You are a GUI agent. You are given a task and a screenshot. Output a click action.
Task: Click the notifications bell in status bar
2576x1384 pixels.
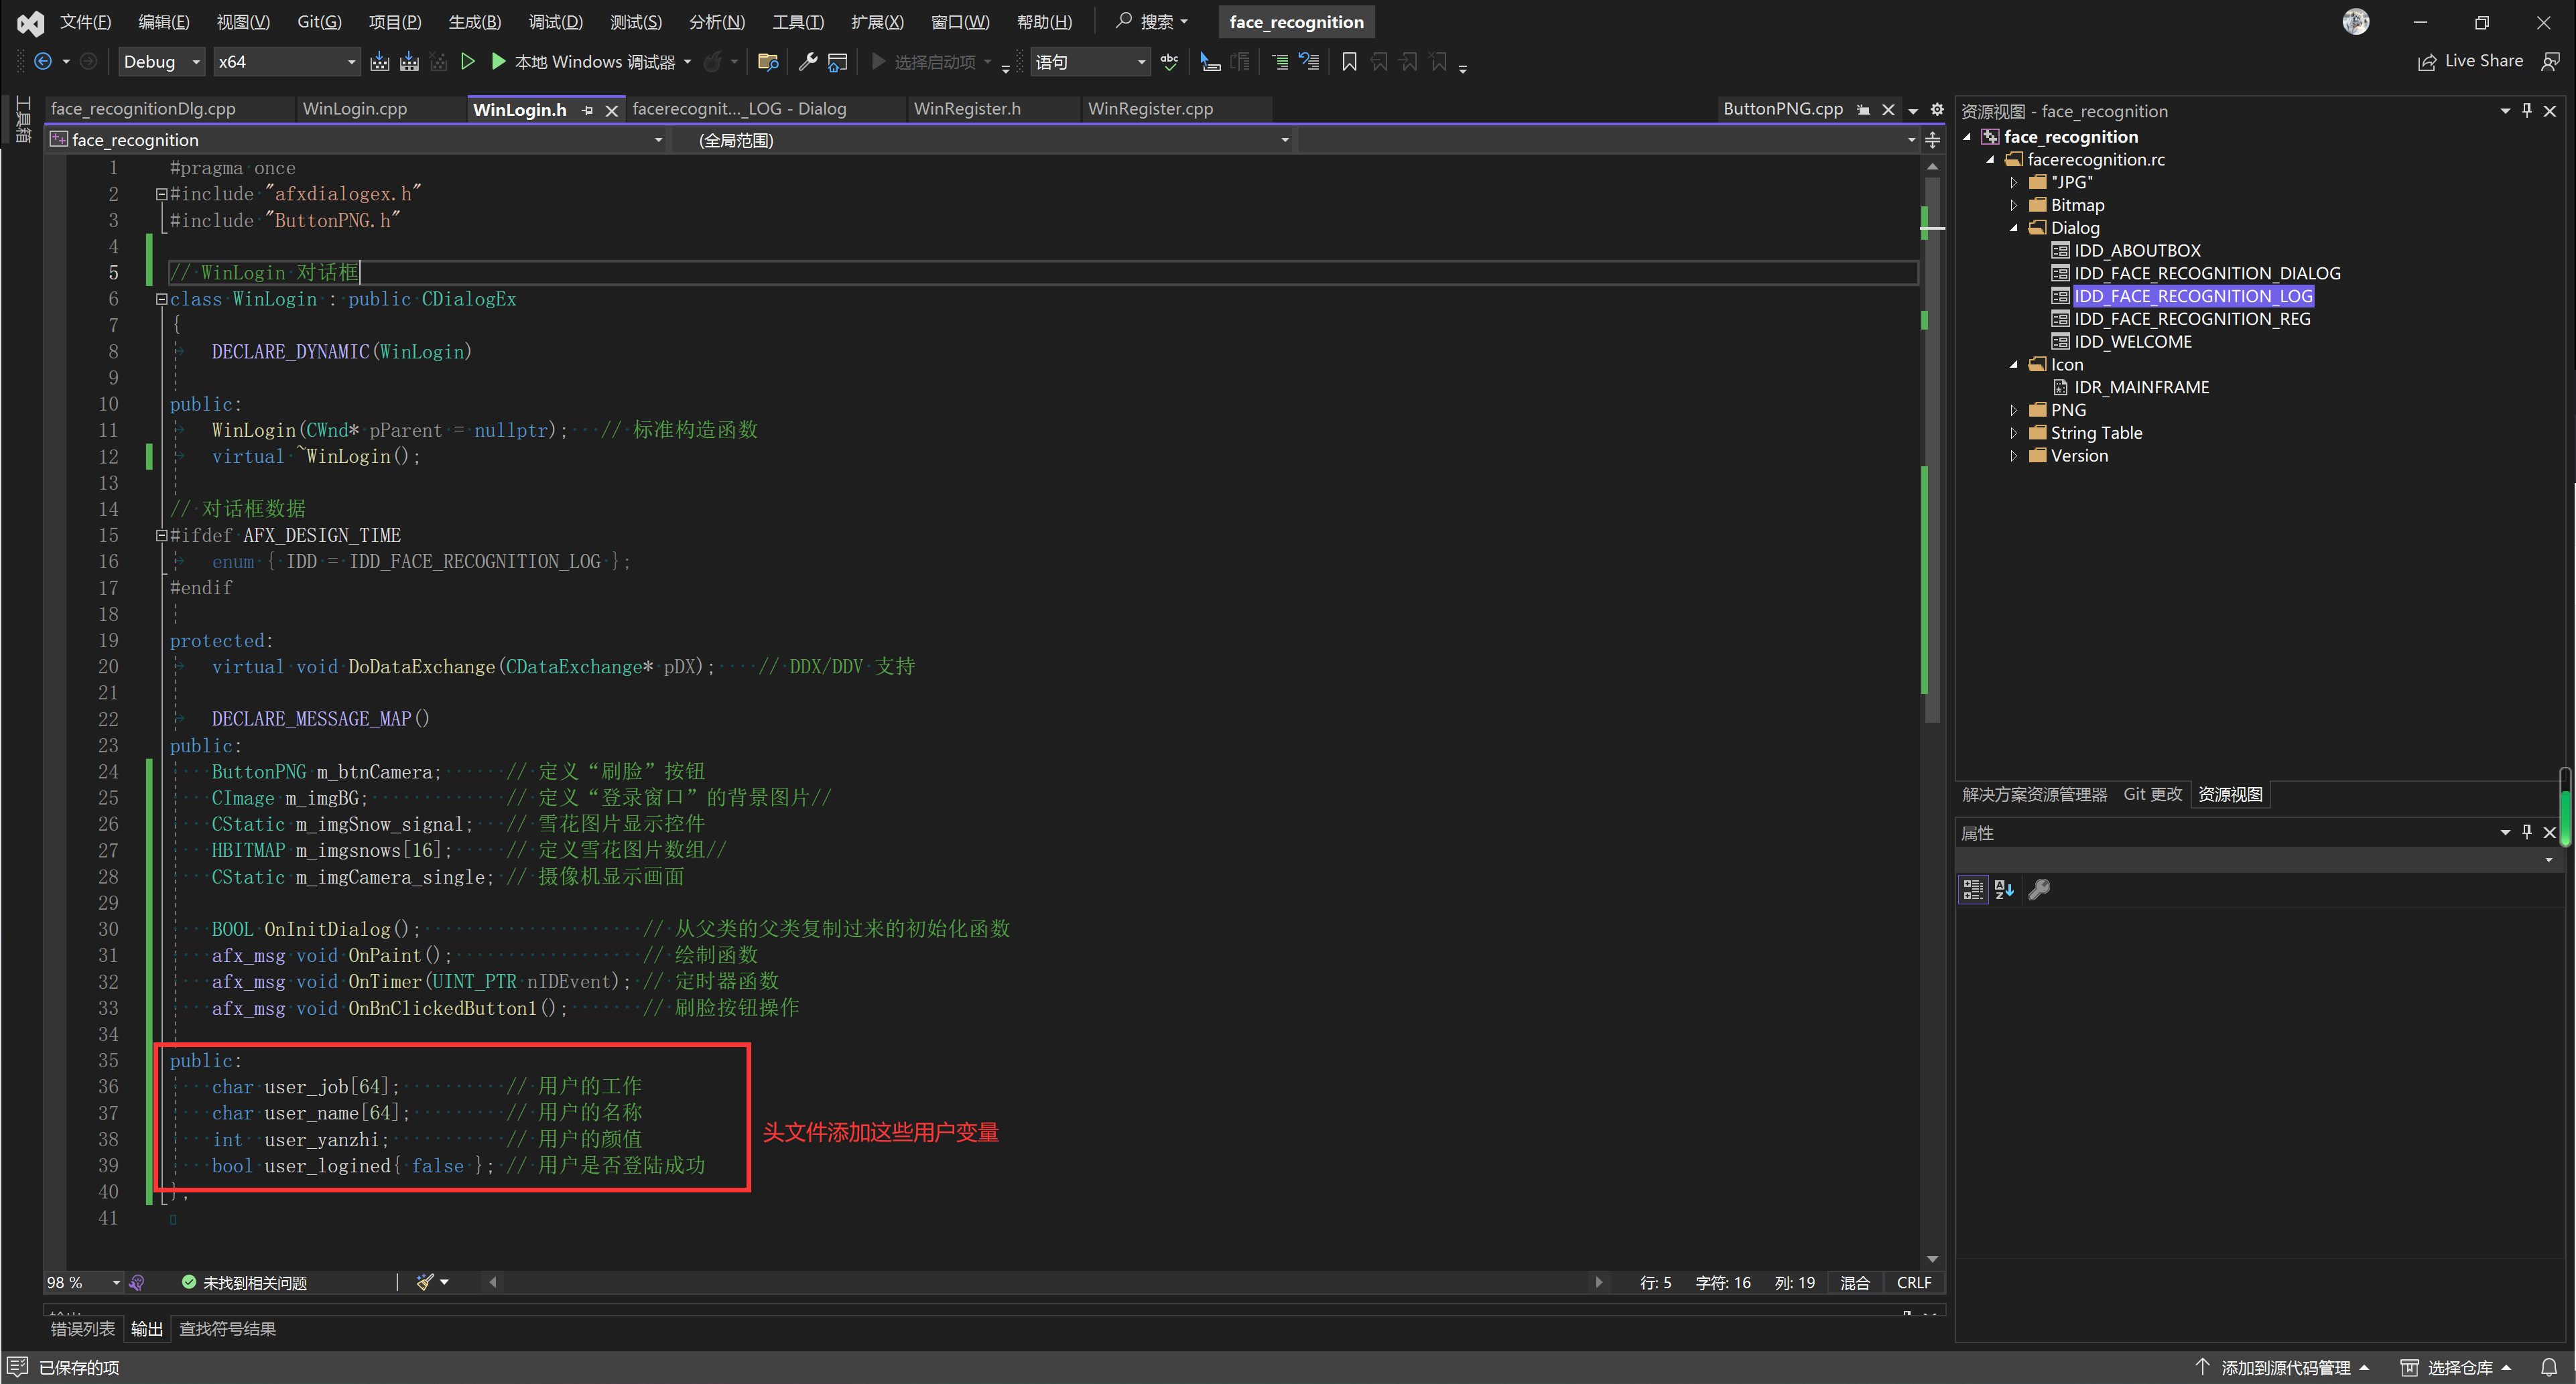2549,1367
